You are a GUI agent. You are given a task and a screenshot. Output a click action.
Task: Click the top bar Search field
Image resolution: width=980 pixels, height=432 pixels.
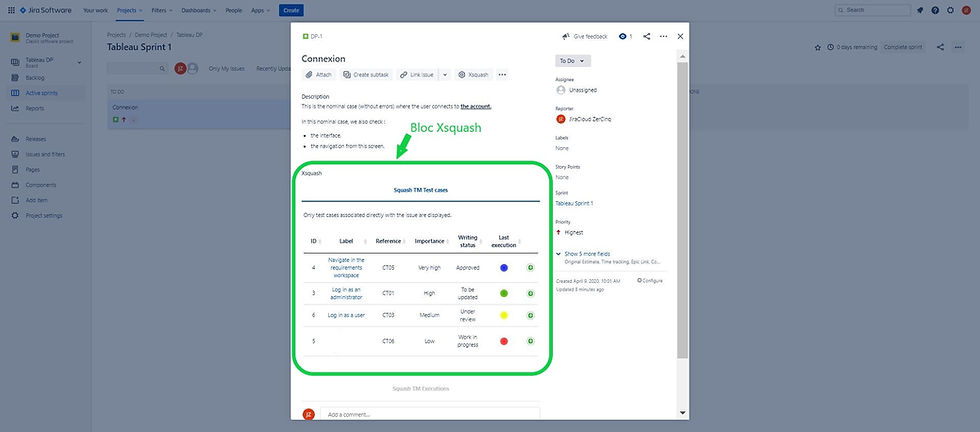[x=873, y=11]
